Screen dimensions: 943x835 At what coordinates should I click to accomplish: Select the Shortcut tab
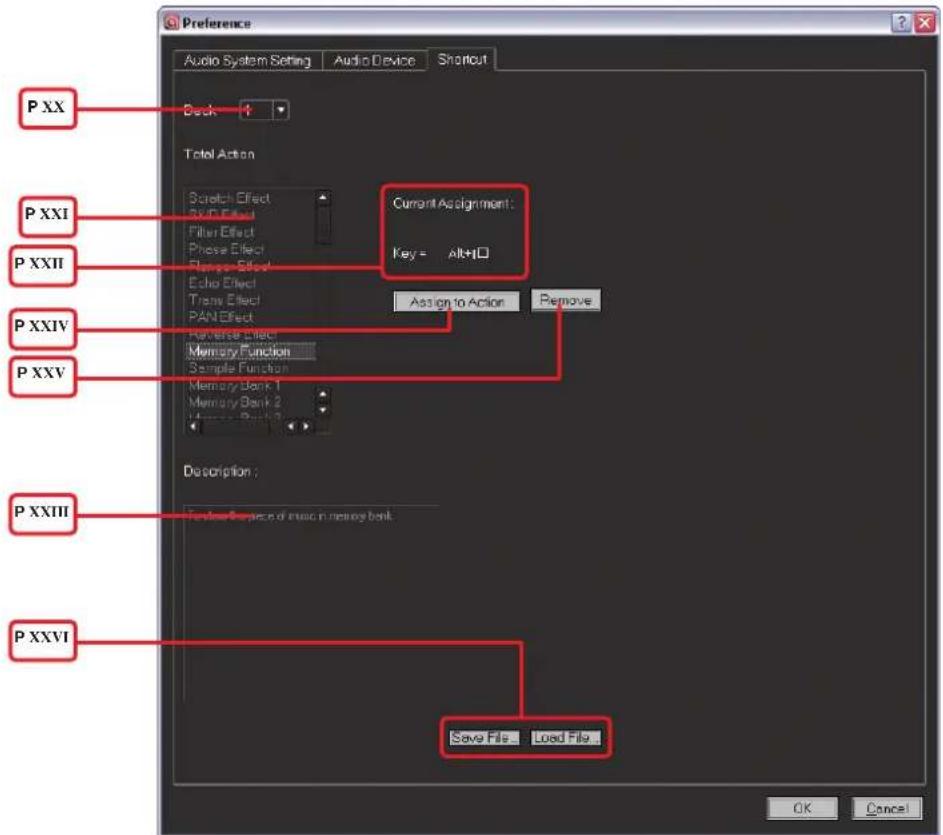pyautogui.click(x=462, y=60)
